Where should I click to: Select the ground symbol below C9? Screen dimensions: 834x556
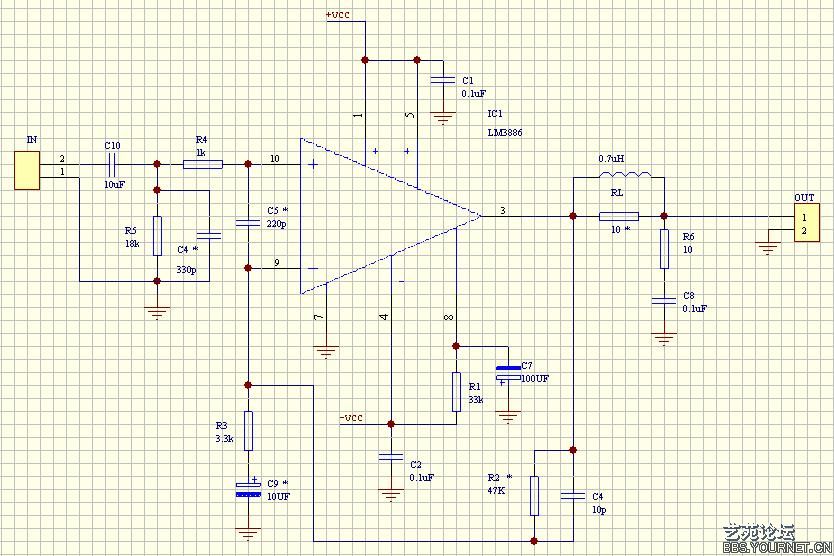tap(248, 534)
